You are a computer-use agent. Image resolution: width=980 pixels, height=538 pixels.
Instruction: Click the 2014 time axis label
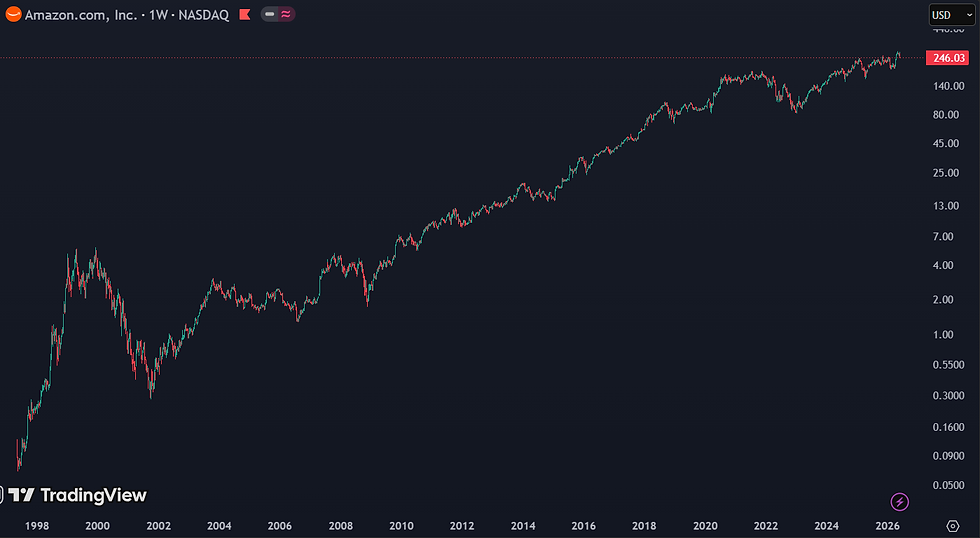pos(523,526)
